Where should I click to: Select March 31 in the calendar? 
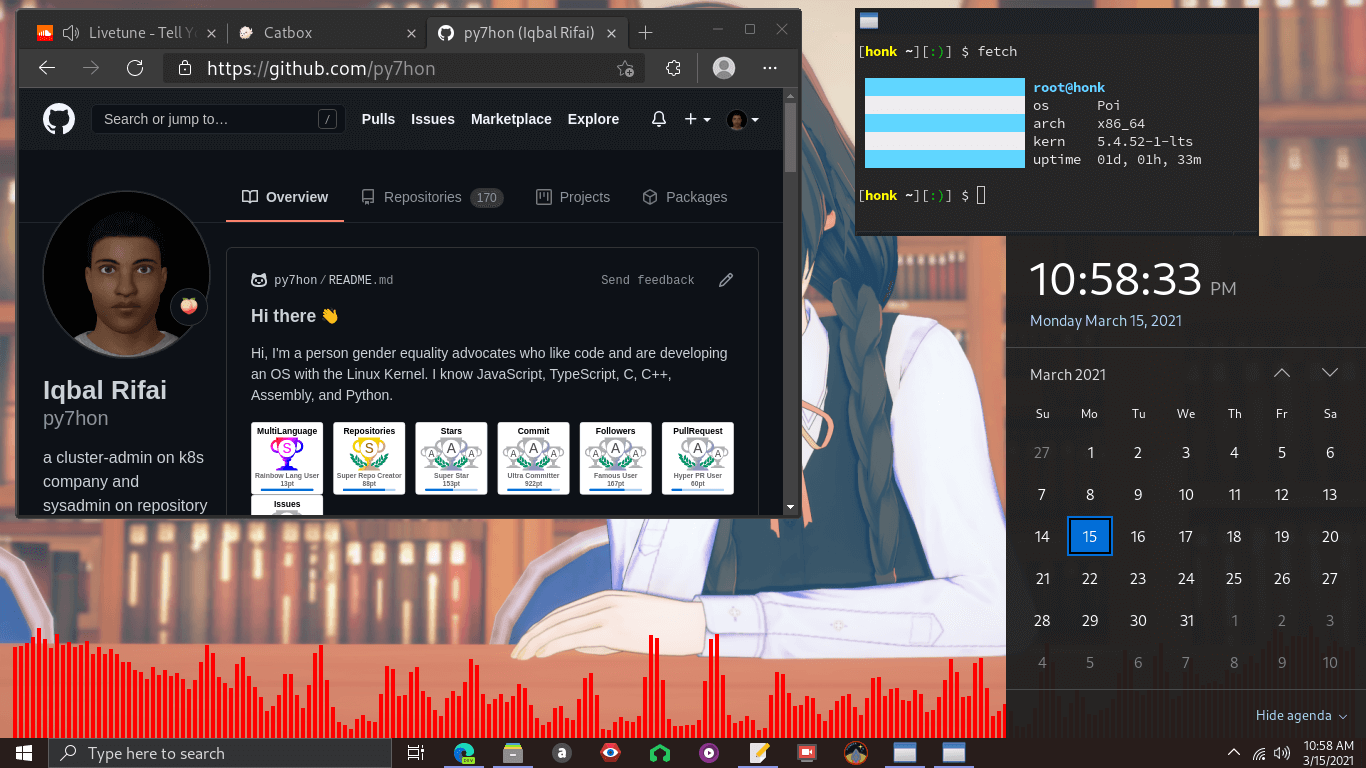tap(1186, 620)
